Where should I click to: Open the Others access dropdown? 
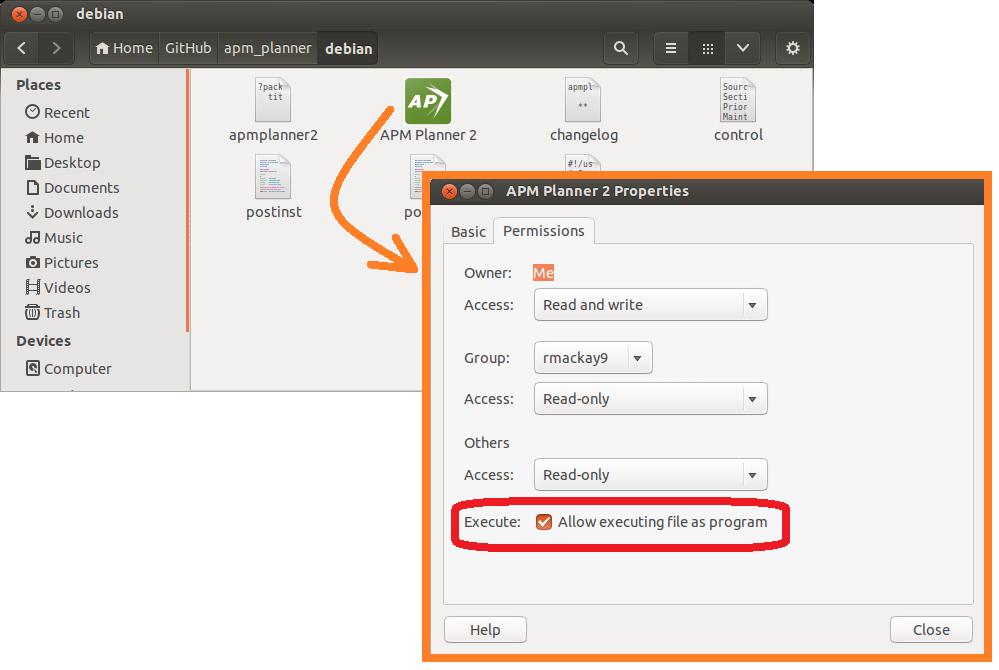[x=650, y=475]
